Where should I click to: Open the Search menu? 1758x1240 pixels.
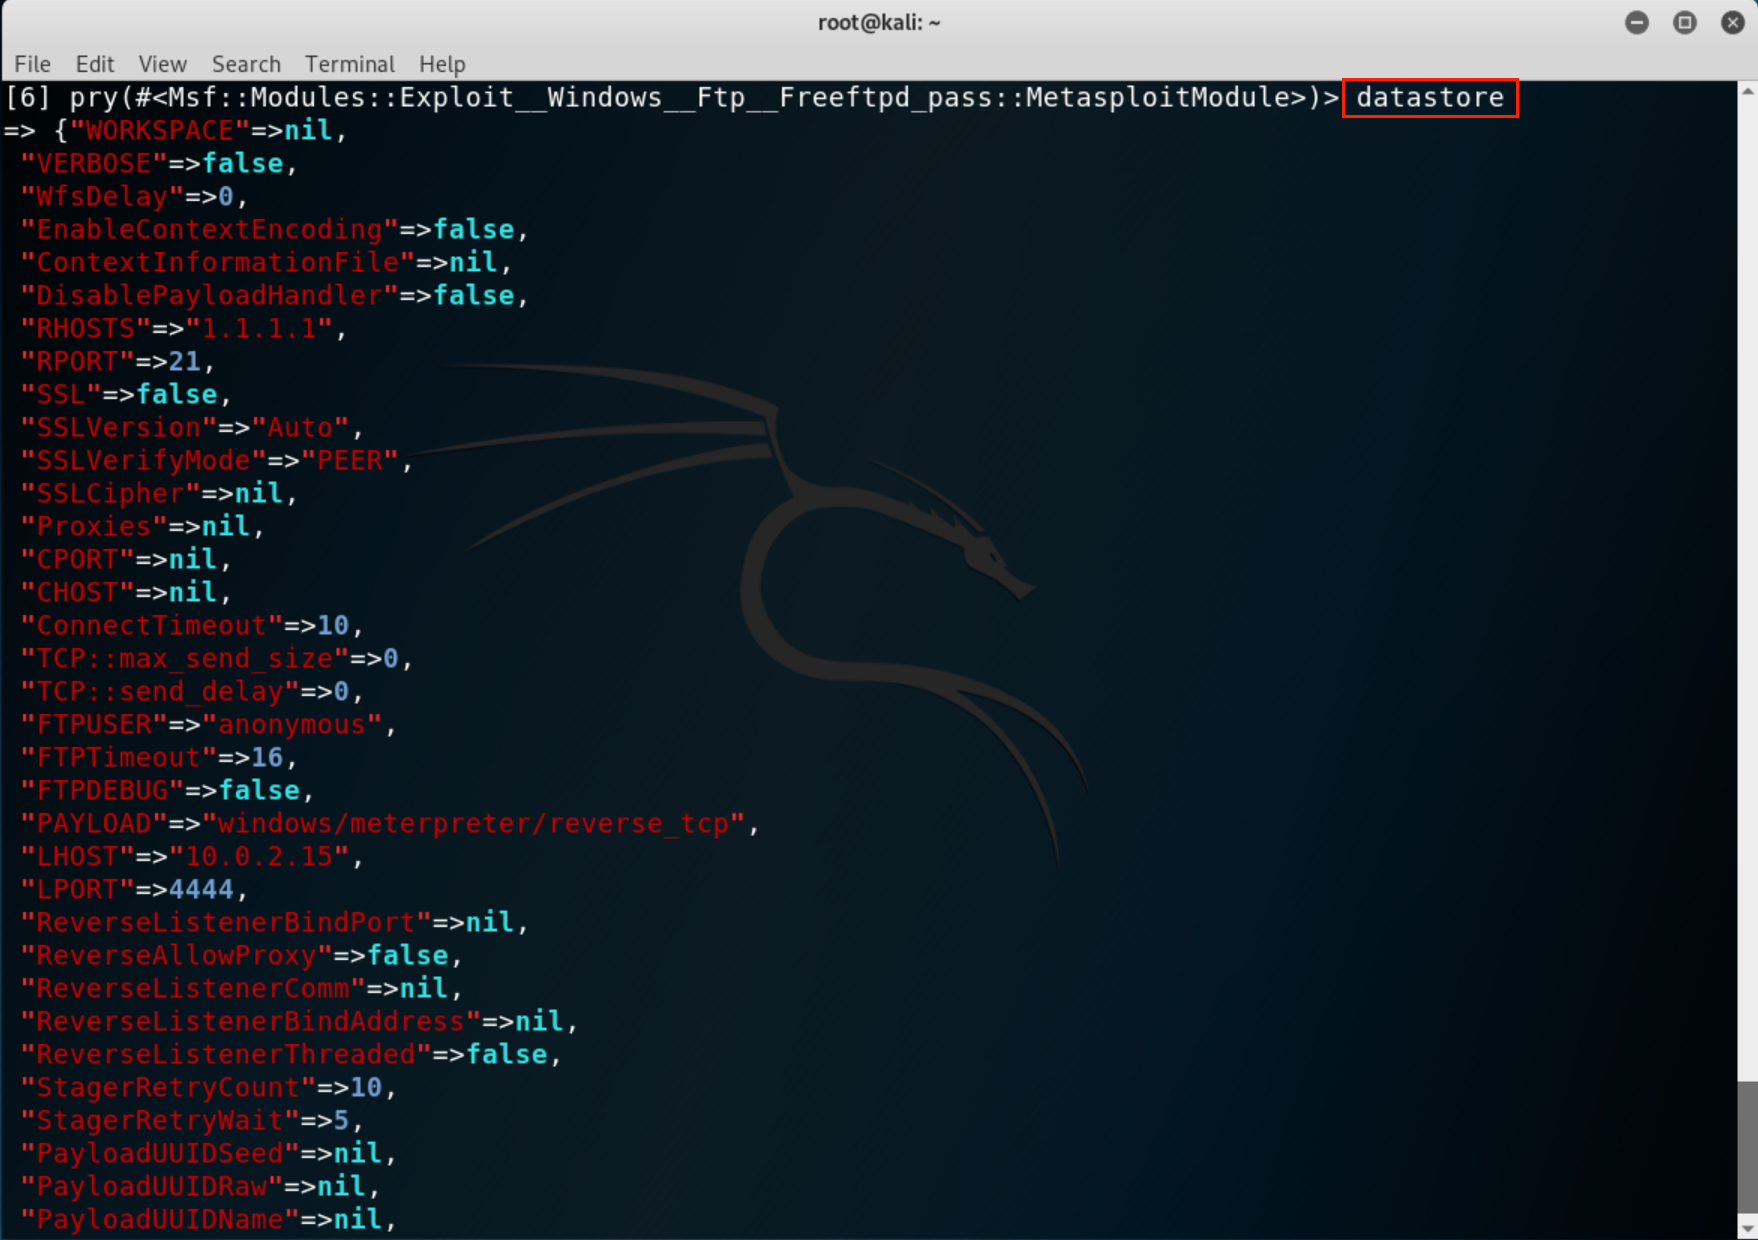coord(246,64)
